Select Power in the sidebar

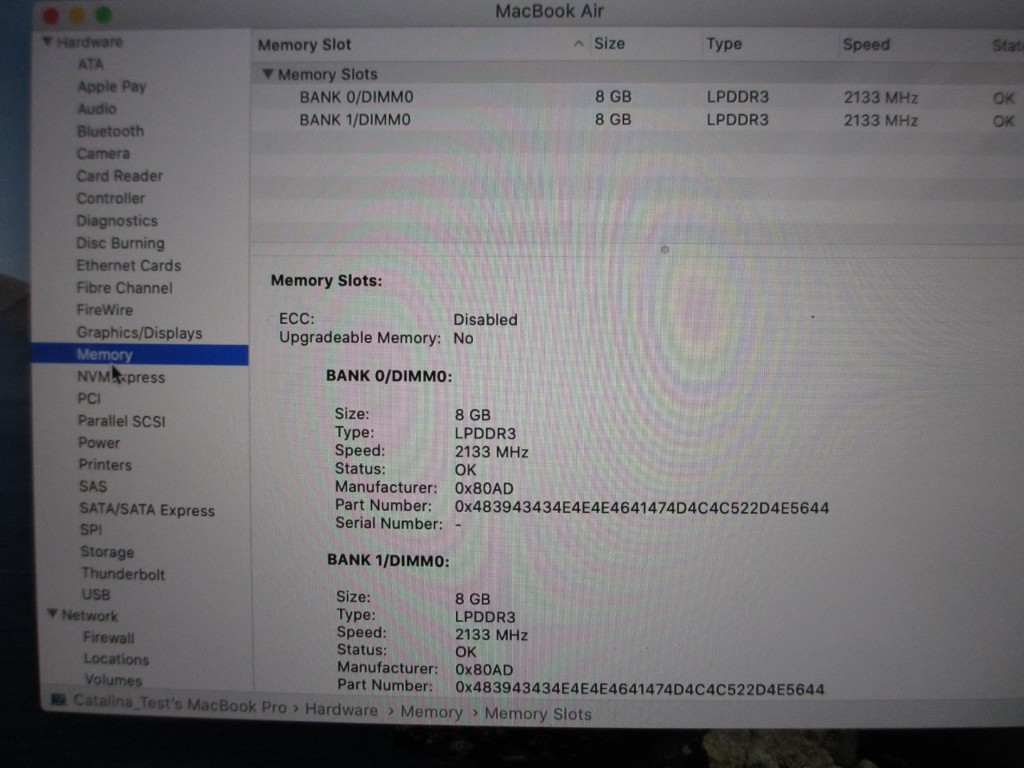[99, 443]
